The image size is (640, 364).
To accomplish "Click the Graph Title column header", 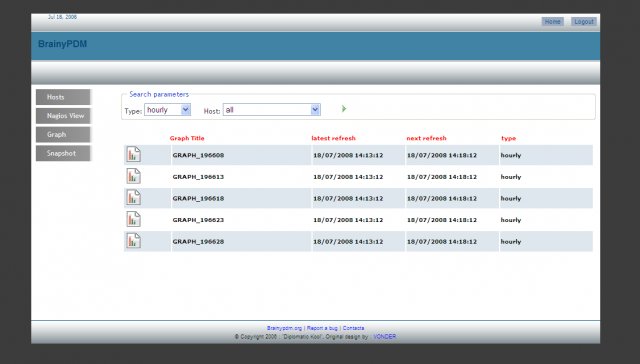I will [187, 138].
